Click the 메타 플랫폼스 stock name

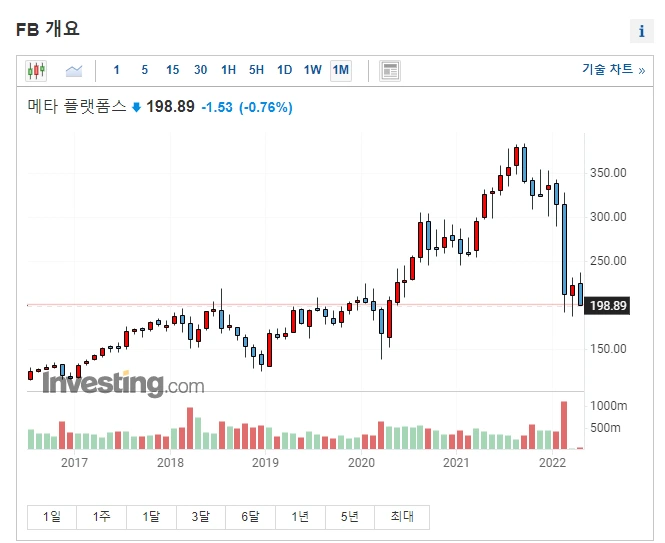click(77, 106)
